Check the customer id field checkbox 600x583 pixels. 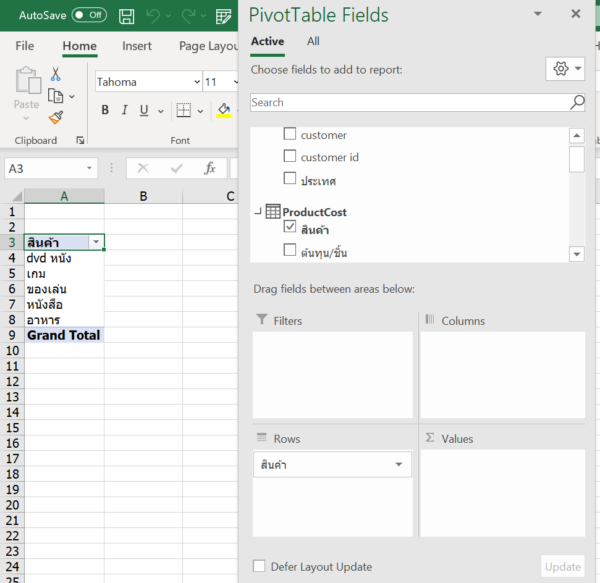(x=290, y=156)
